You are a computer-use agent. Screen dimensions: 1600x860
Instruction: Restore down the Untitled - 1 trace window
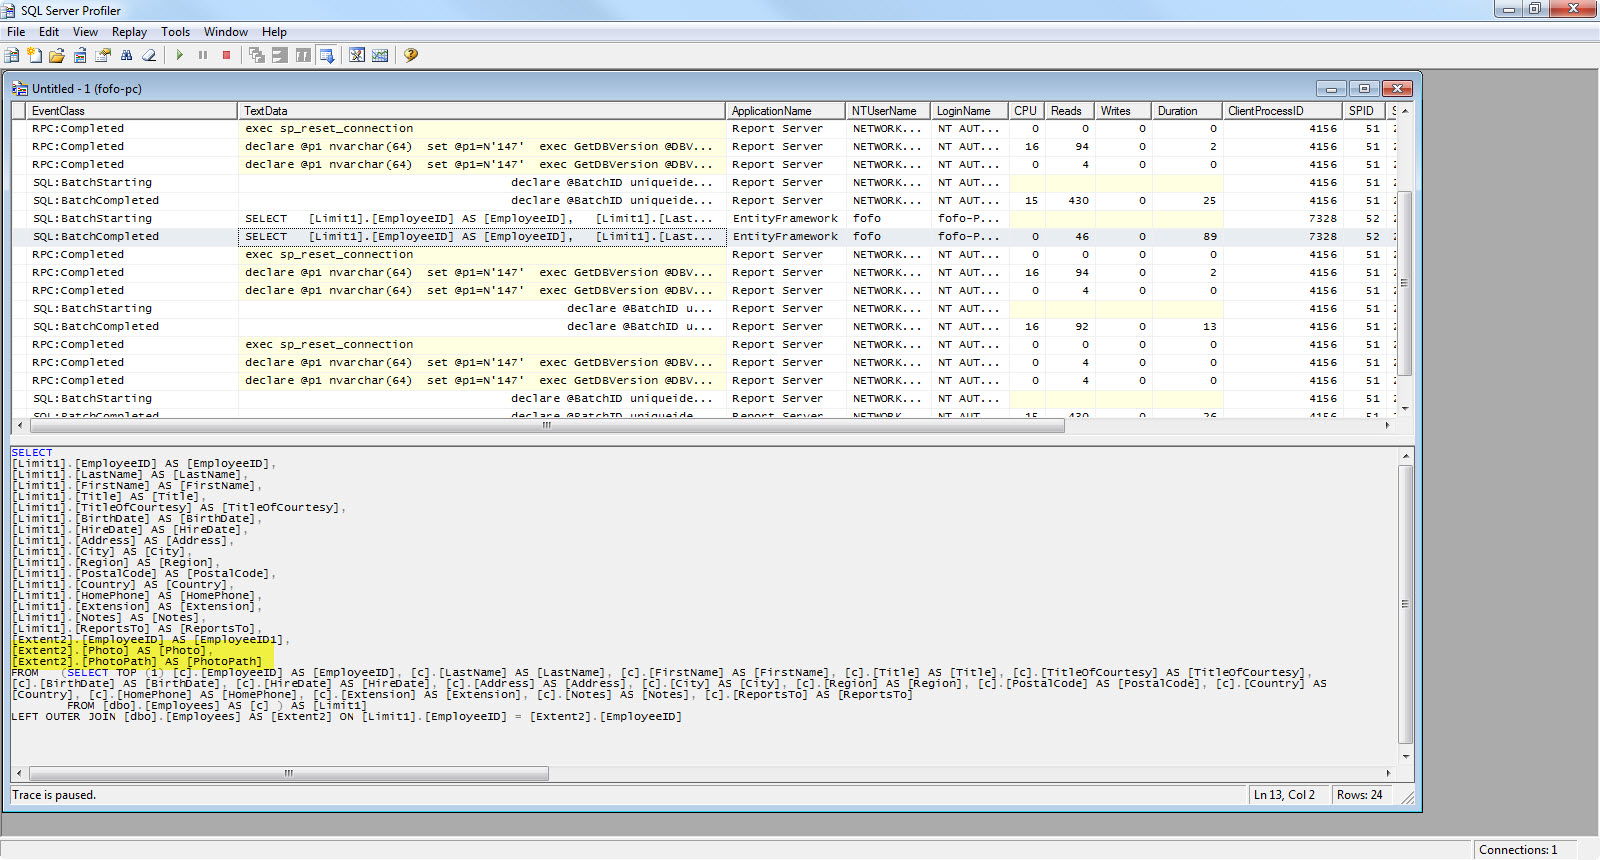pyautogui.click(x=1364, y=88)
